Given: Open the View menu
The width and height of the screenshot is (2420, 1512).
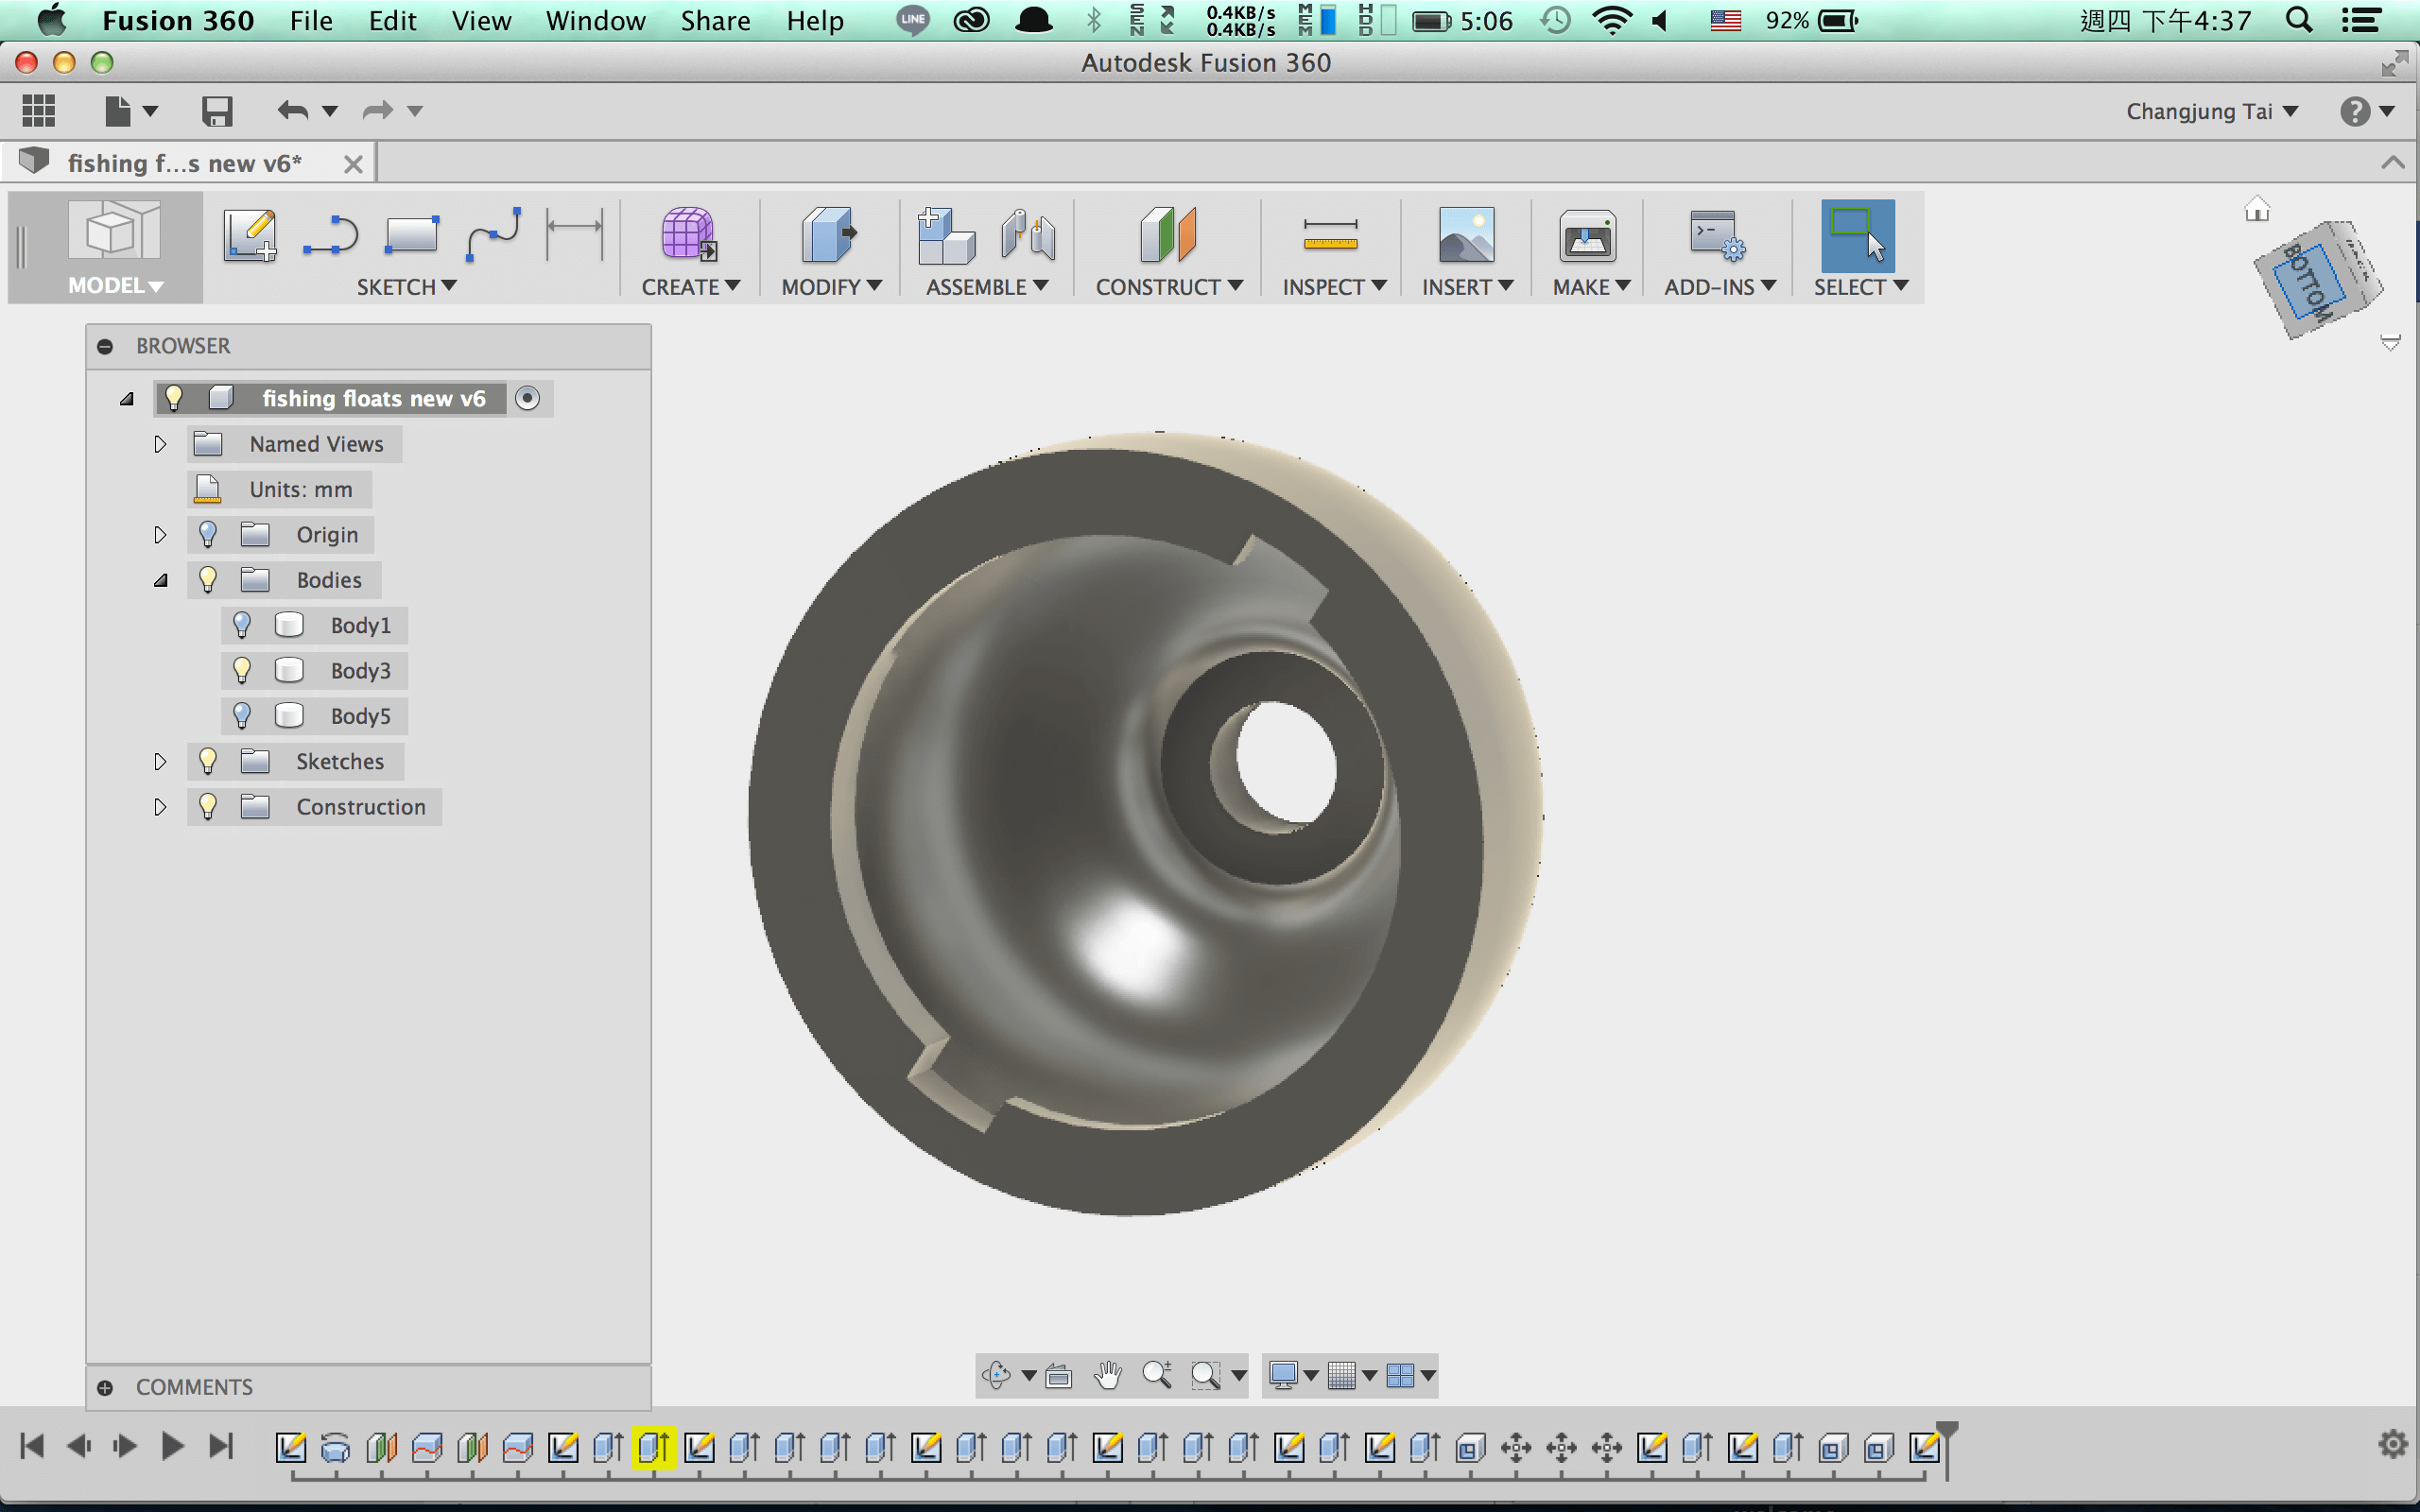Looking at the screenshot, I should pyautogui.click(x=481, y=20).
